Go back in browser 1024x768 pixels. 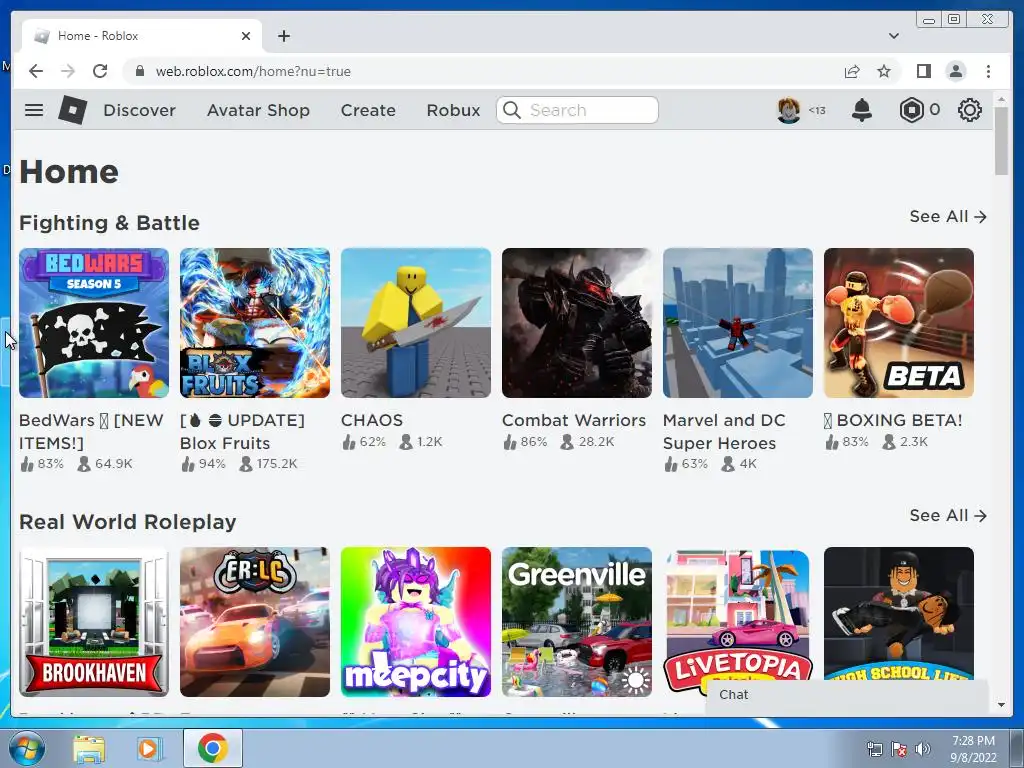(36, 71)
